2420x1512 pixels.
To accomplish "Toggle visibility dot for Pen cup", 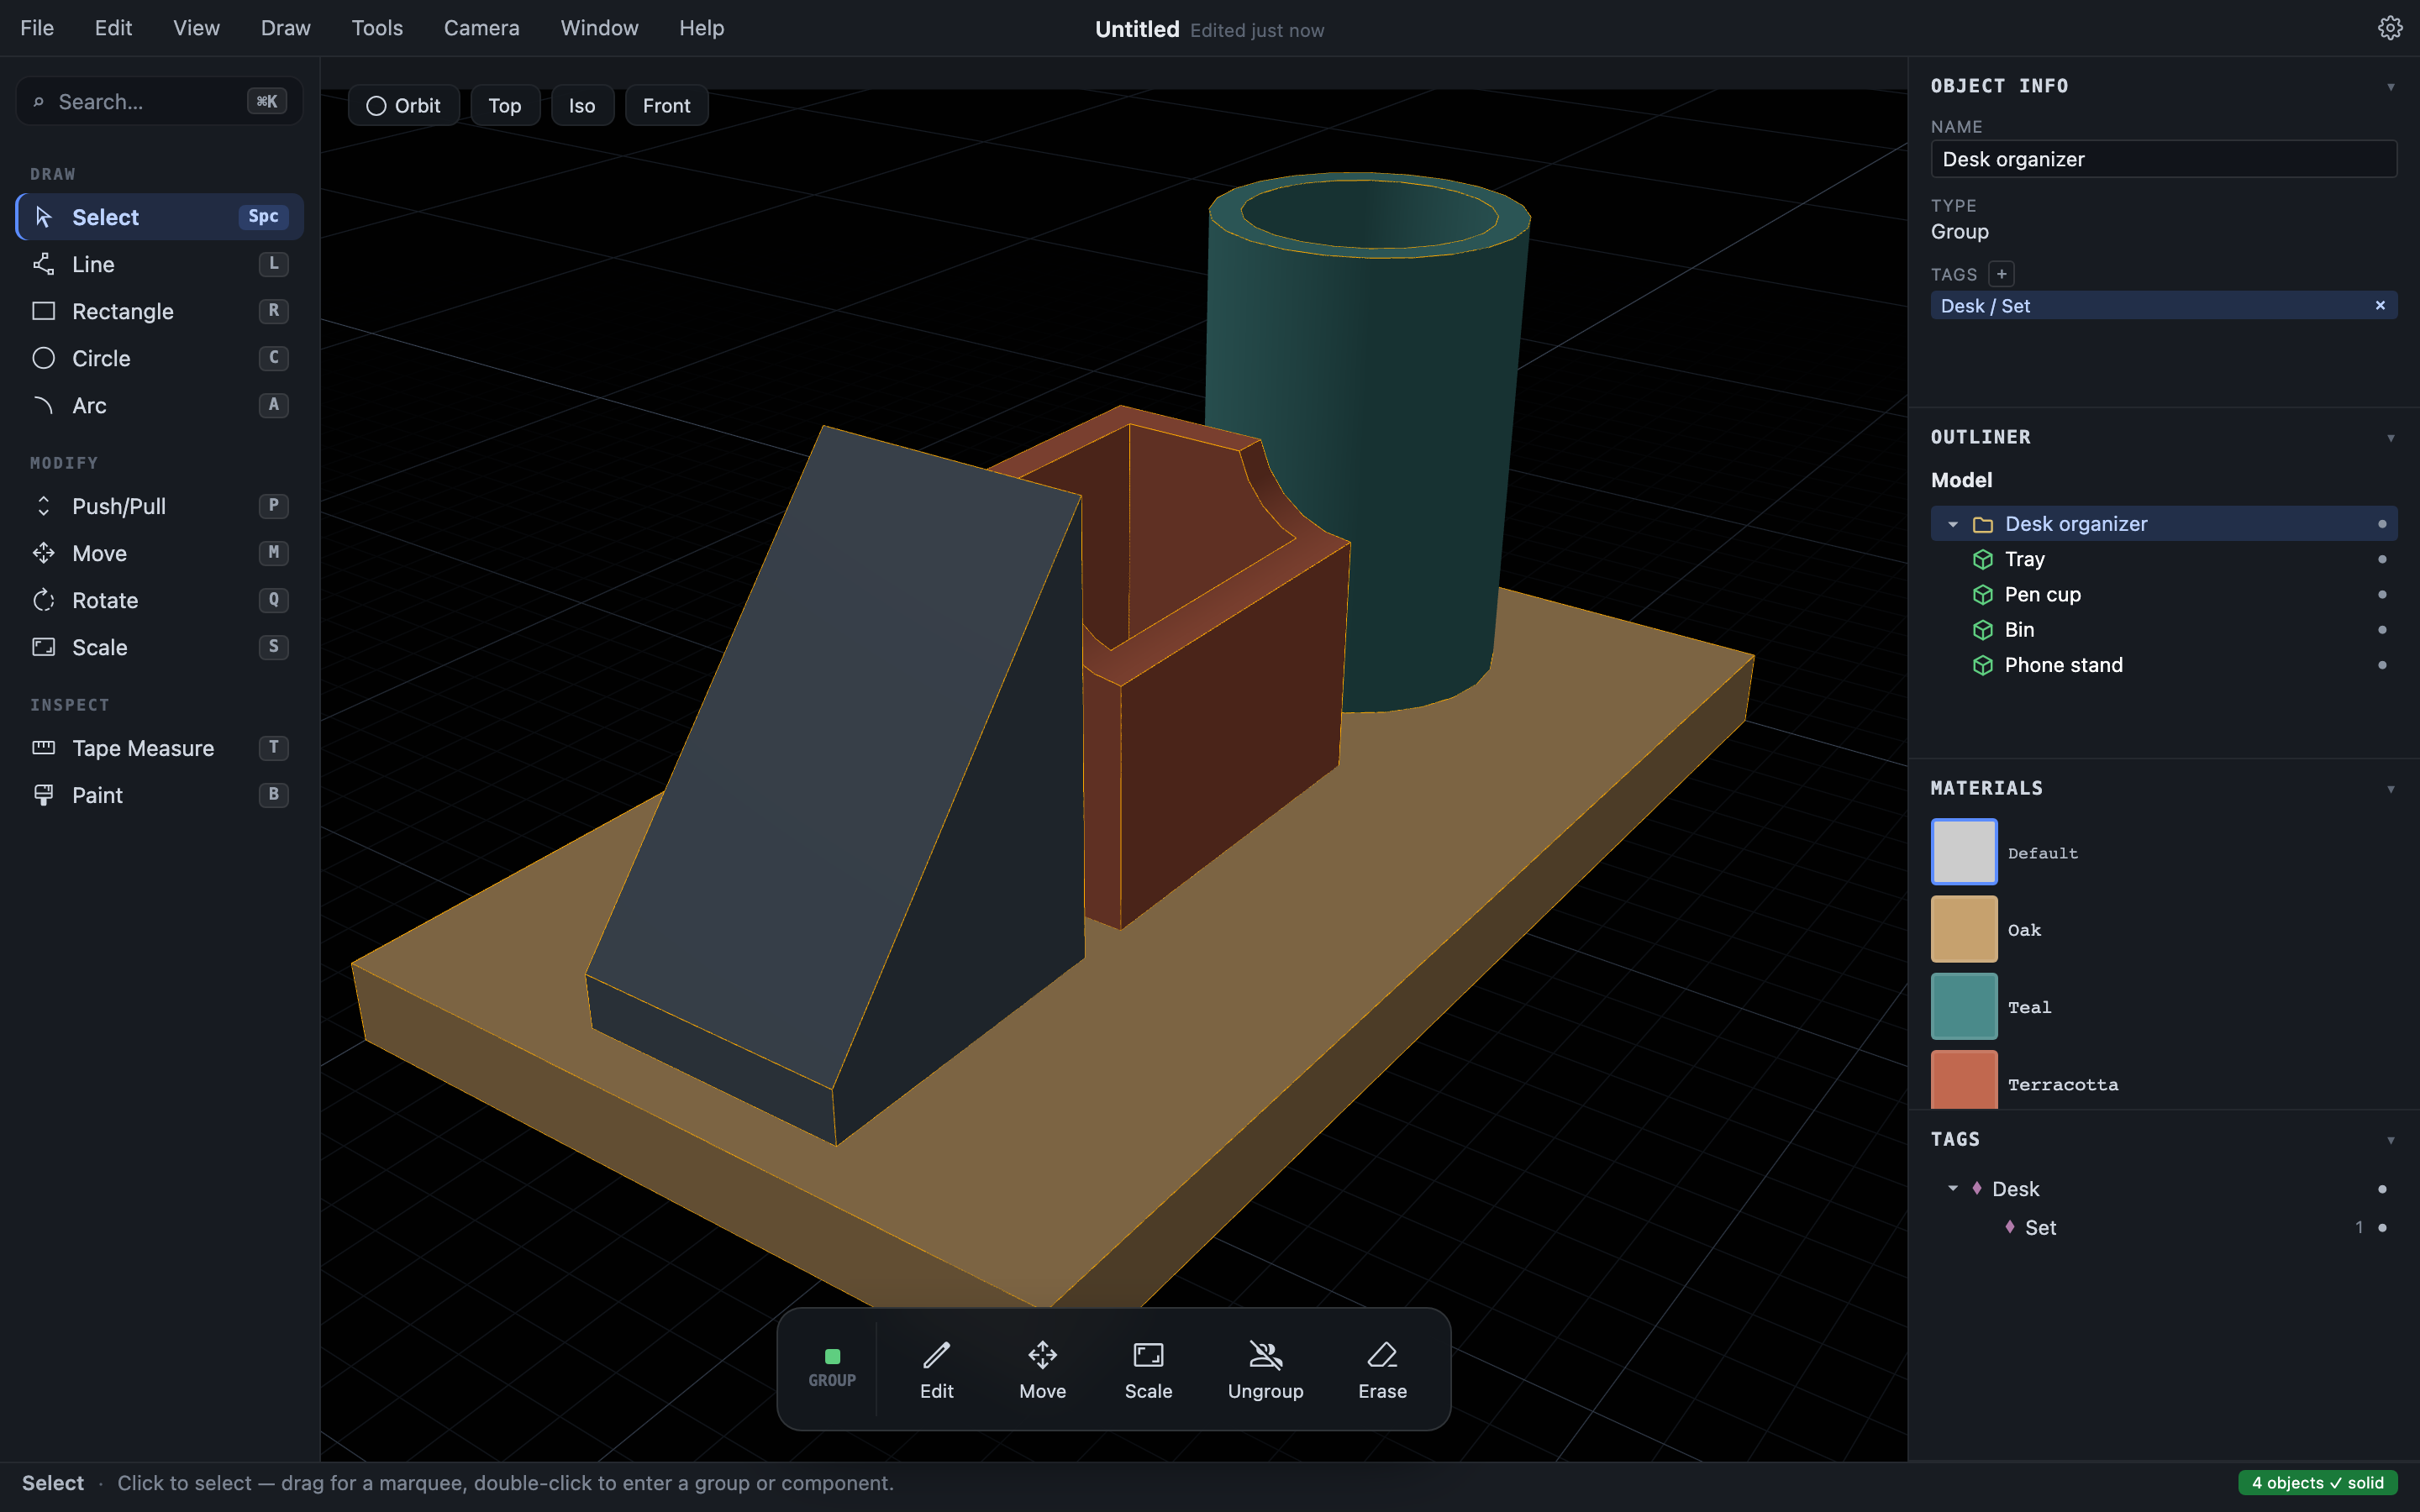I will tap(2382, 595).
